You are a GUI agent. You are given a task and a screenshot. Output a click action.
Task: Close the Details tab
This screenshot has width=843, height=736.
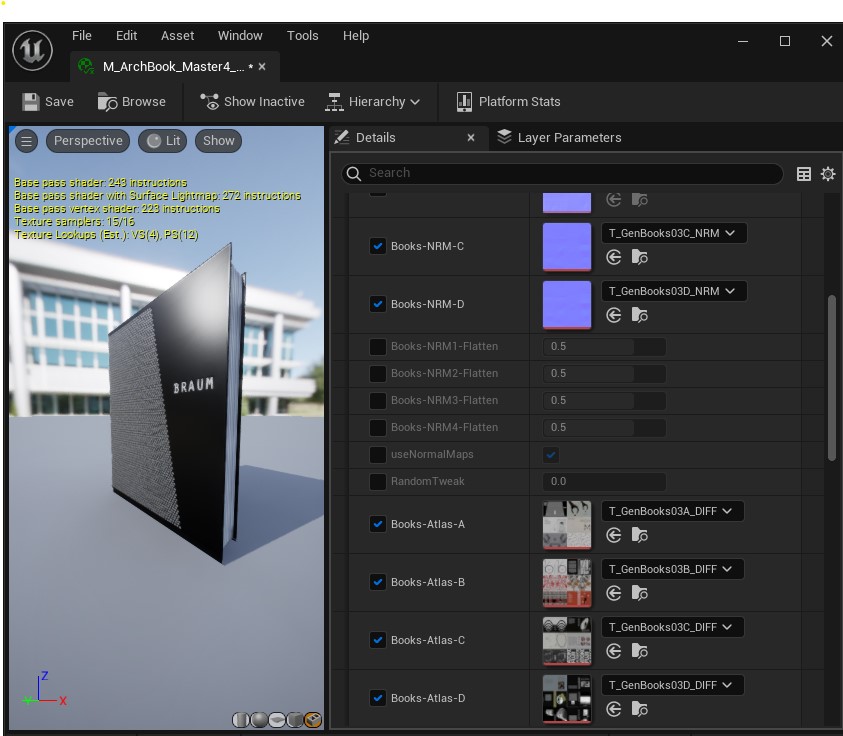pyautogui.click(x=471, y=138)
